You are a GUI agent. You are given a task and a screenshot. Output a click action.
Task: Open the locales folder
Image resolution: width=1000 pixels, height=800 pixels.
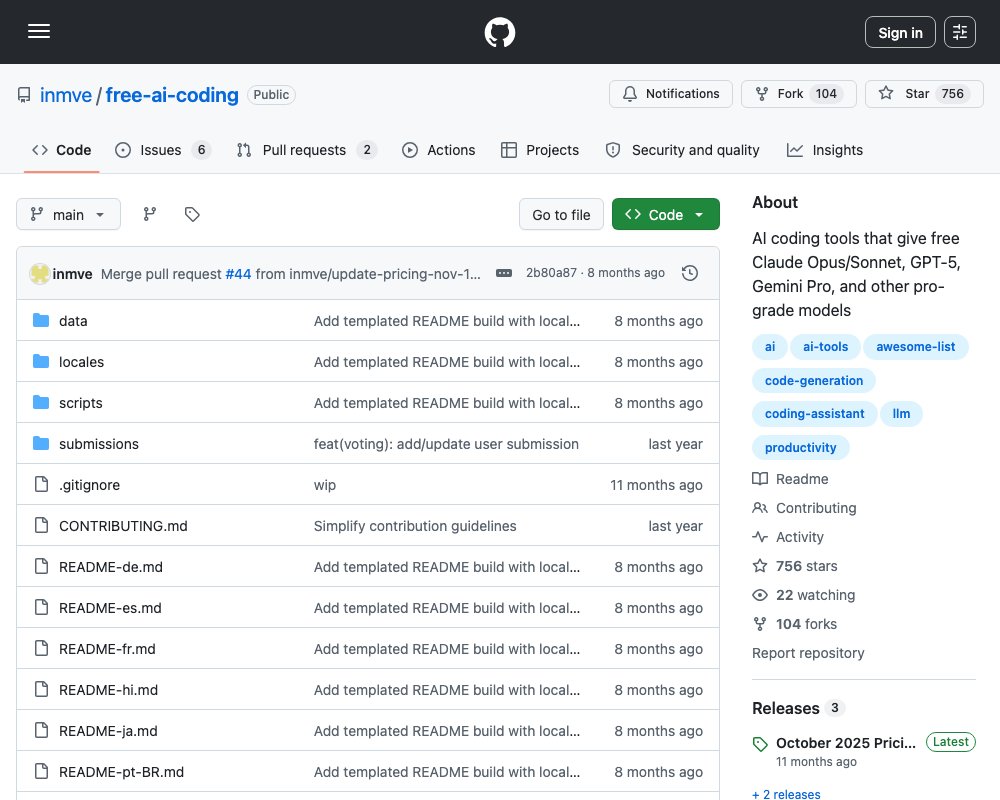coord(81,362)
